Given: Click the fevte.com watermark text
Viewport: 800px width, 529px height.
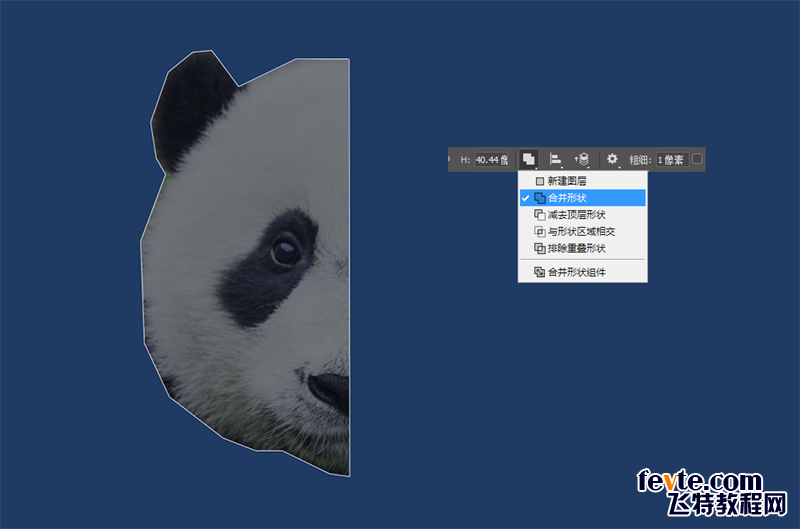Looking at the screenshot, I should coord(699,481).
